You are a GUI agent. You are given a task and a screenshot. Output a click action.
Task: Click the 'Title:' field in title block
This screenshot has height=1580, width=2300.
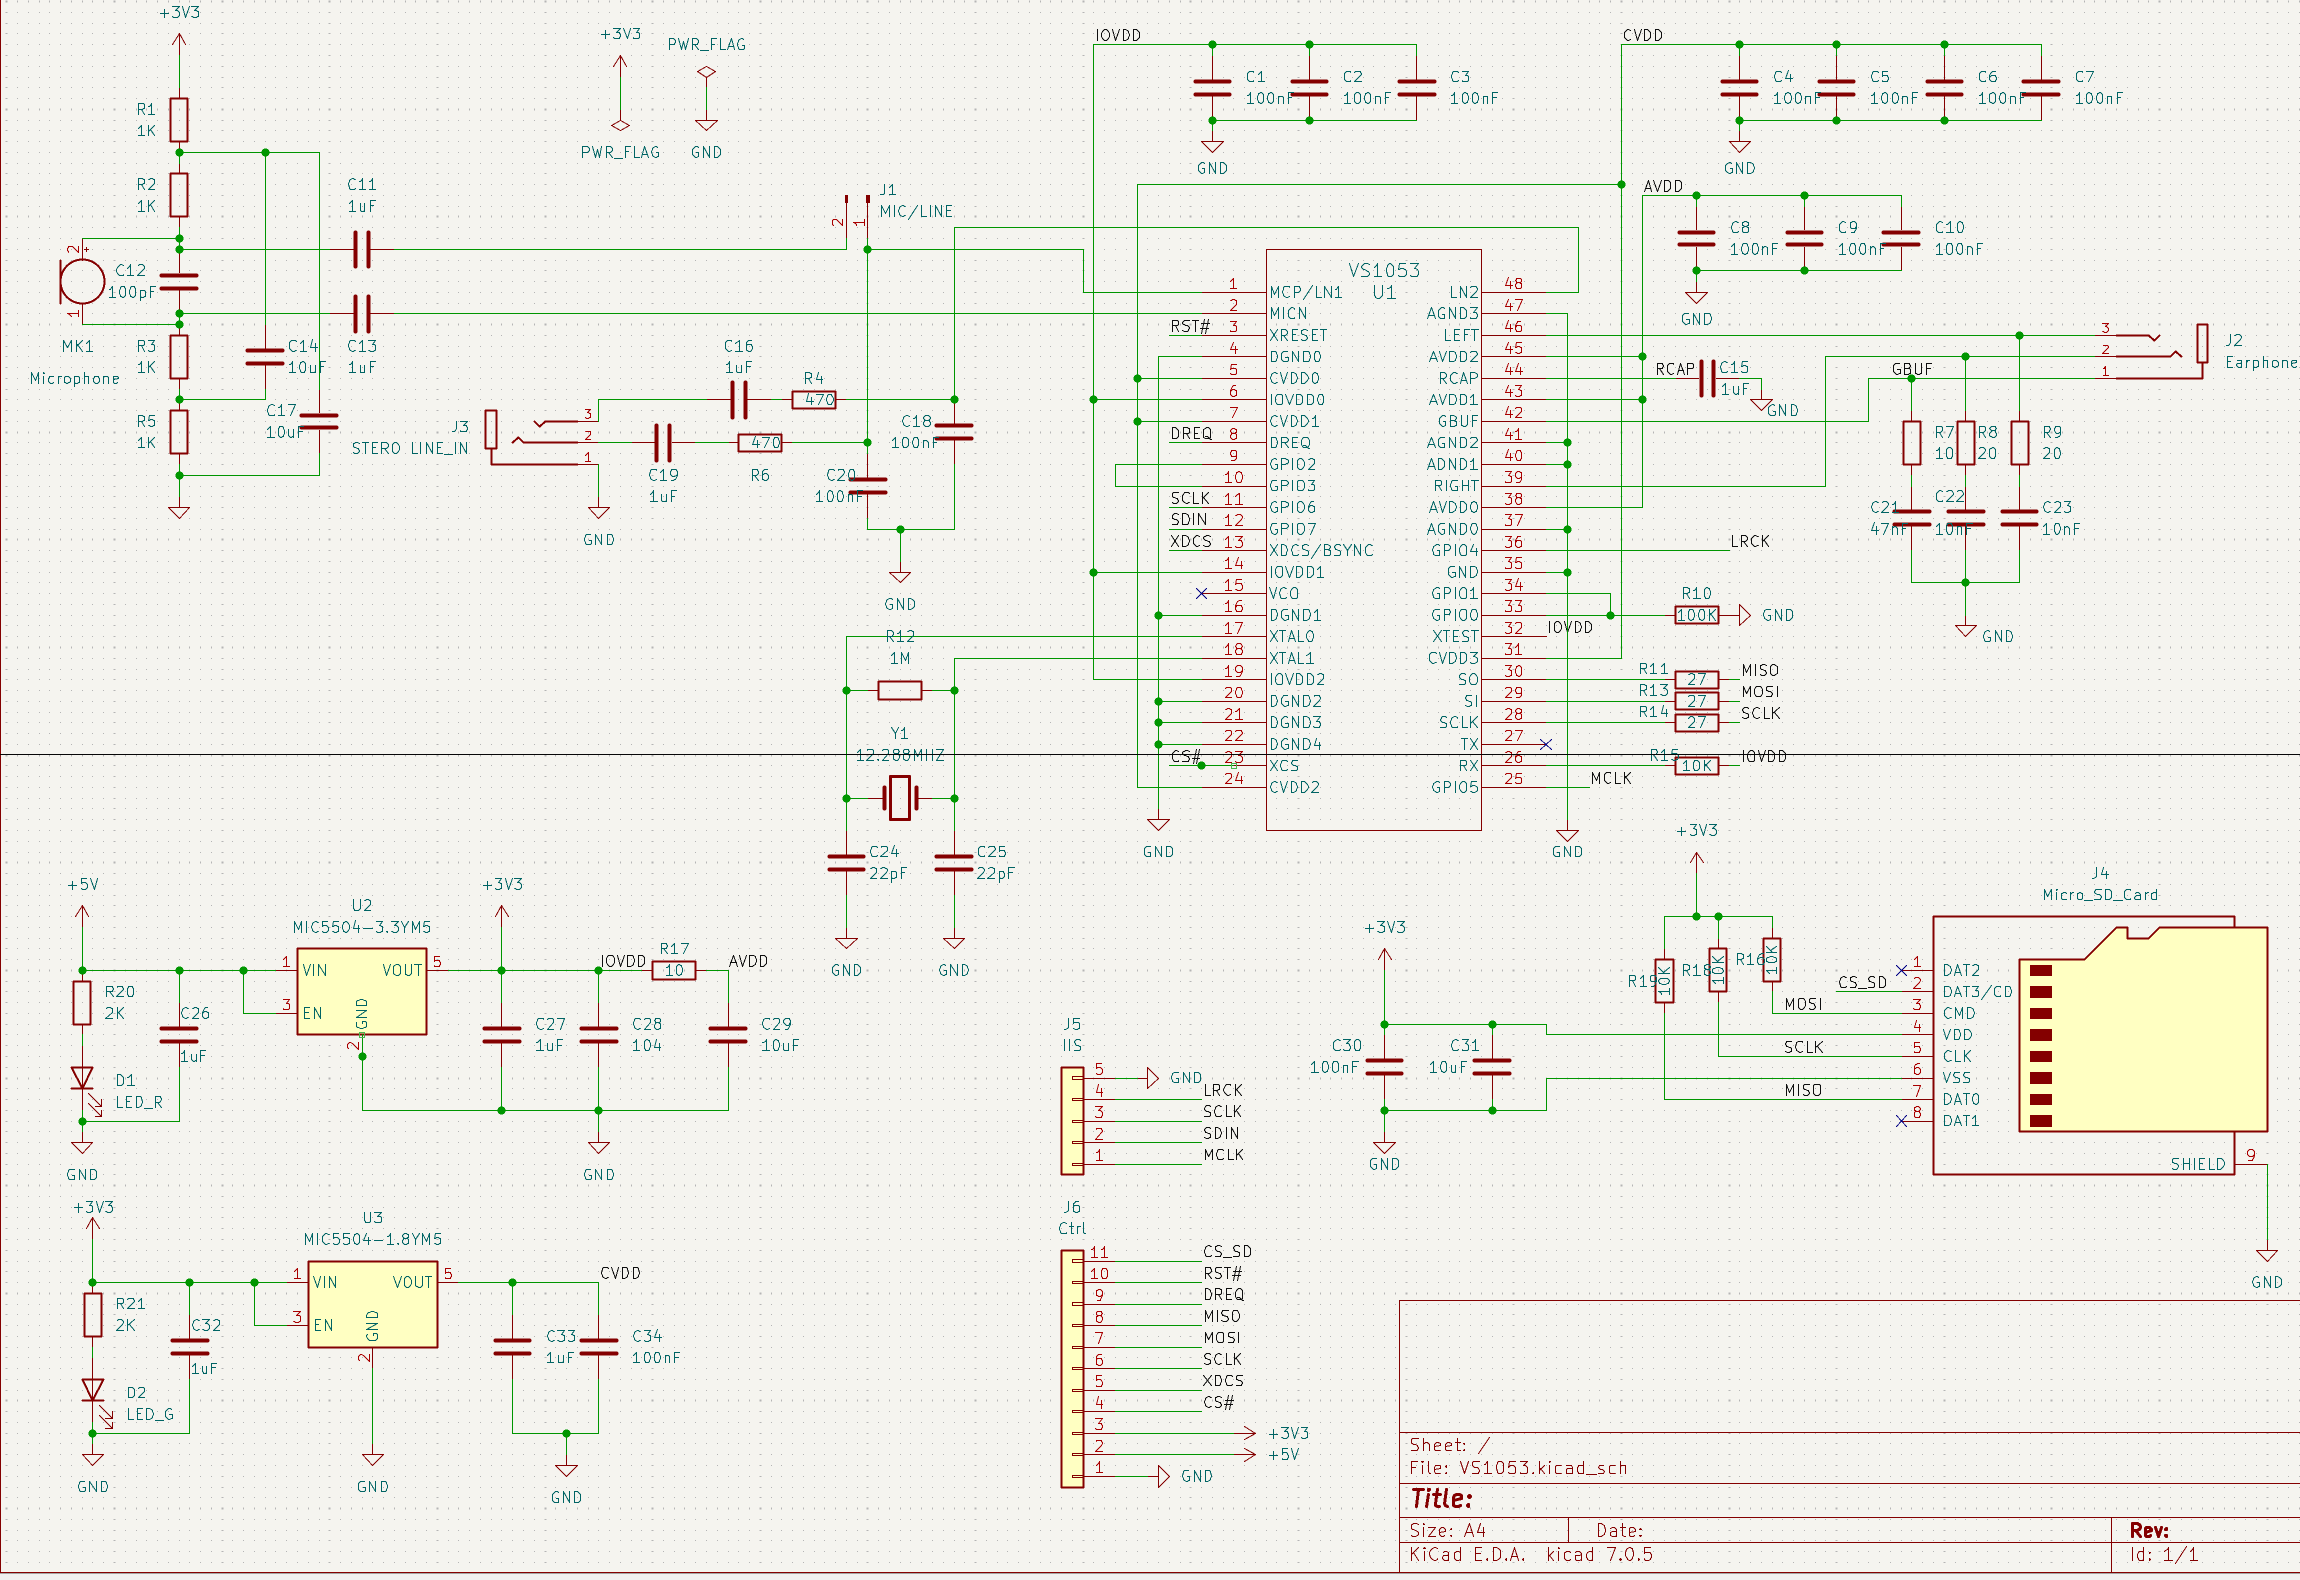pos(1441,1498)
